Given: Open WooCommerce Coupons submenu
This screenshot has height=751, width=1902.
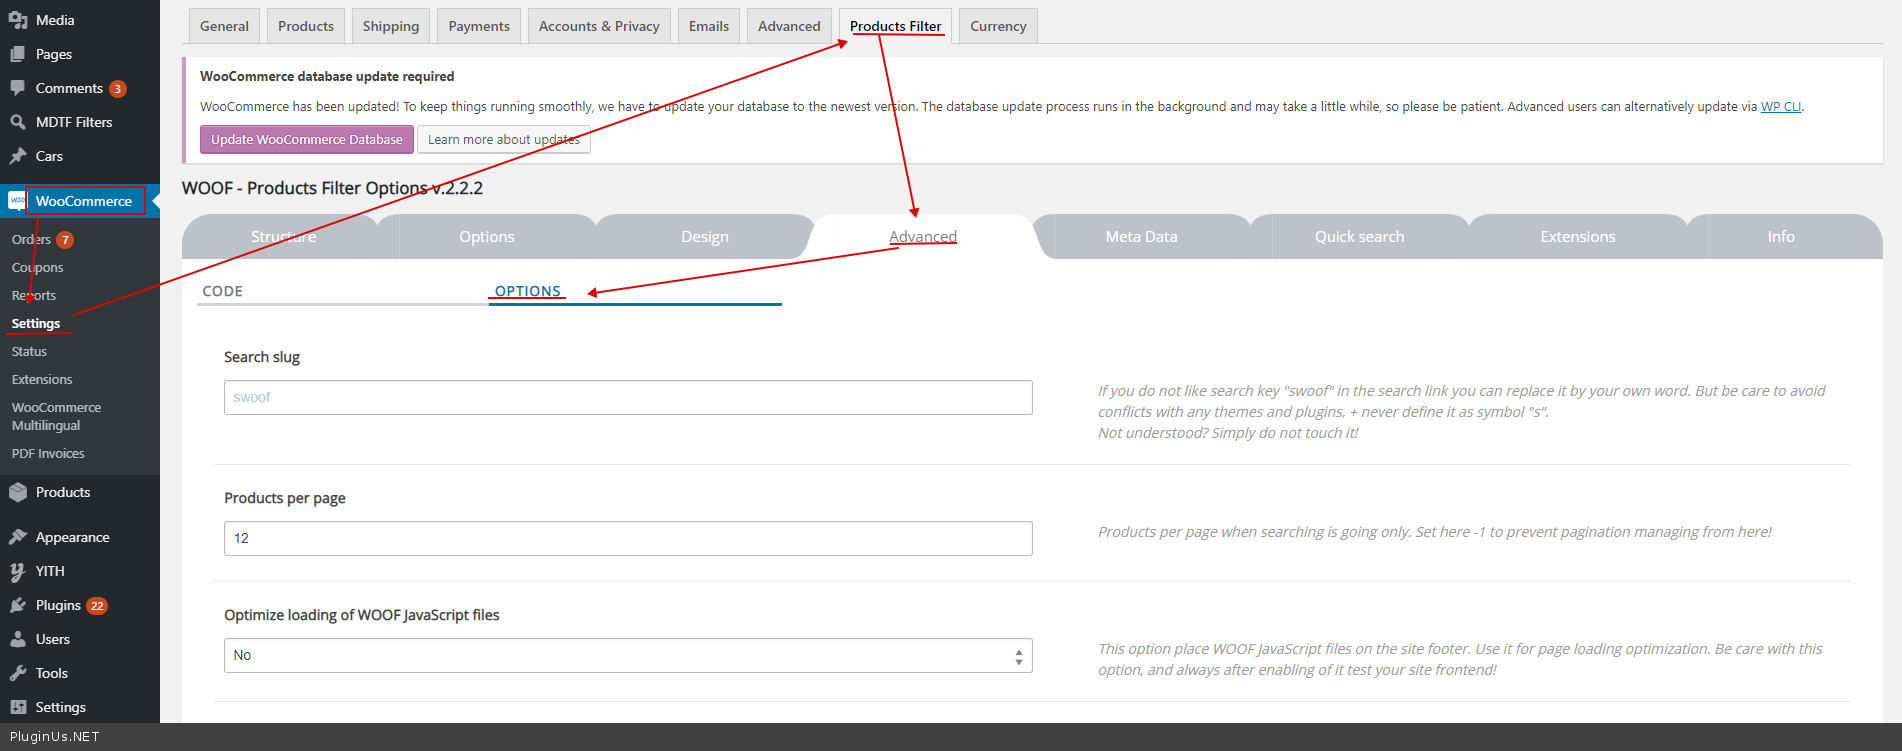Looking at the screenshot, I should 37,267.
